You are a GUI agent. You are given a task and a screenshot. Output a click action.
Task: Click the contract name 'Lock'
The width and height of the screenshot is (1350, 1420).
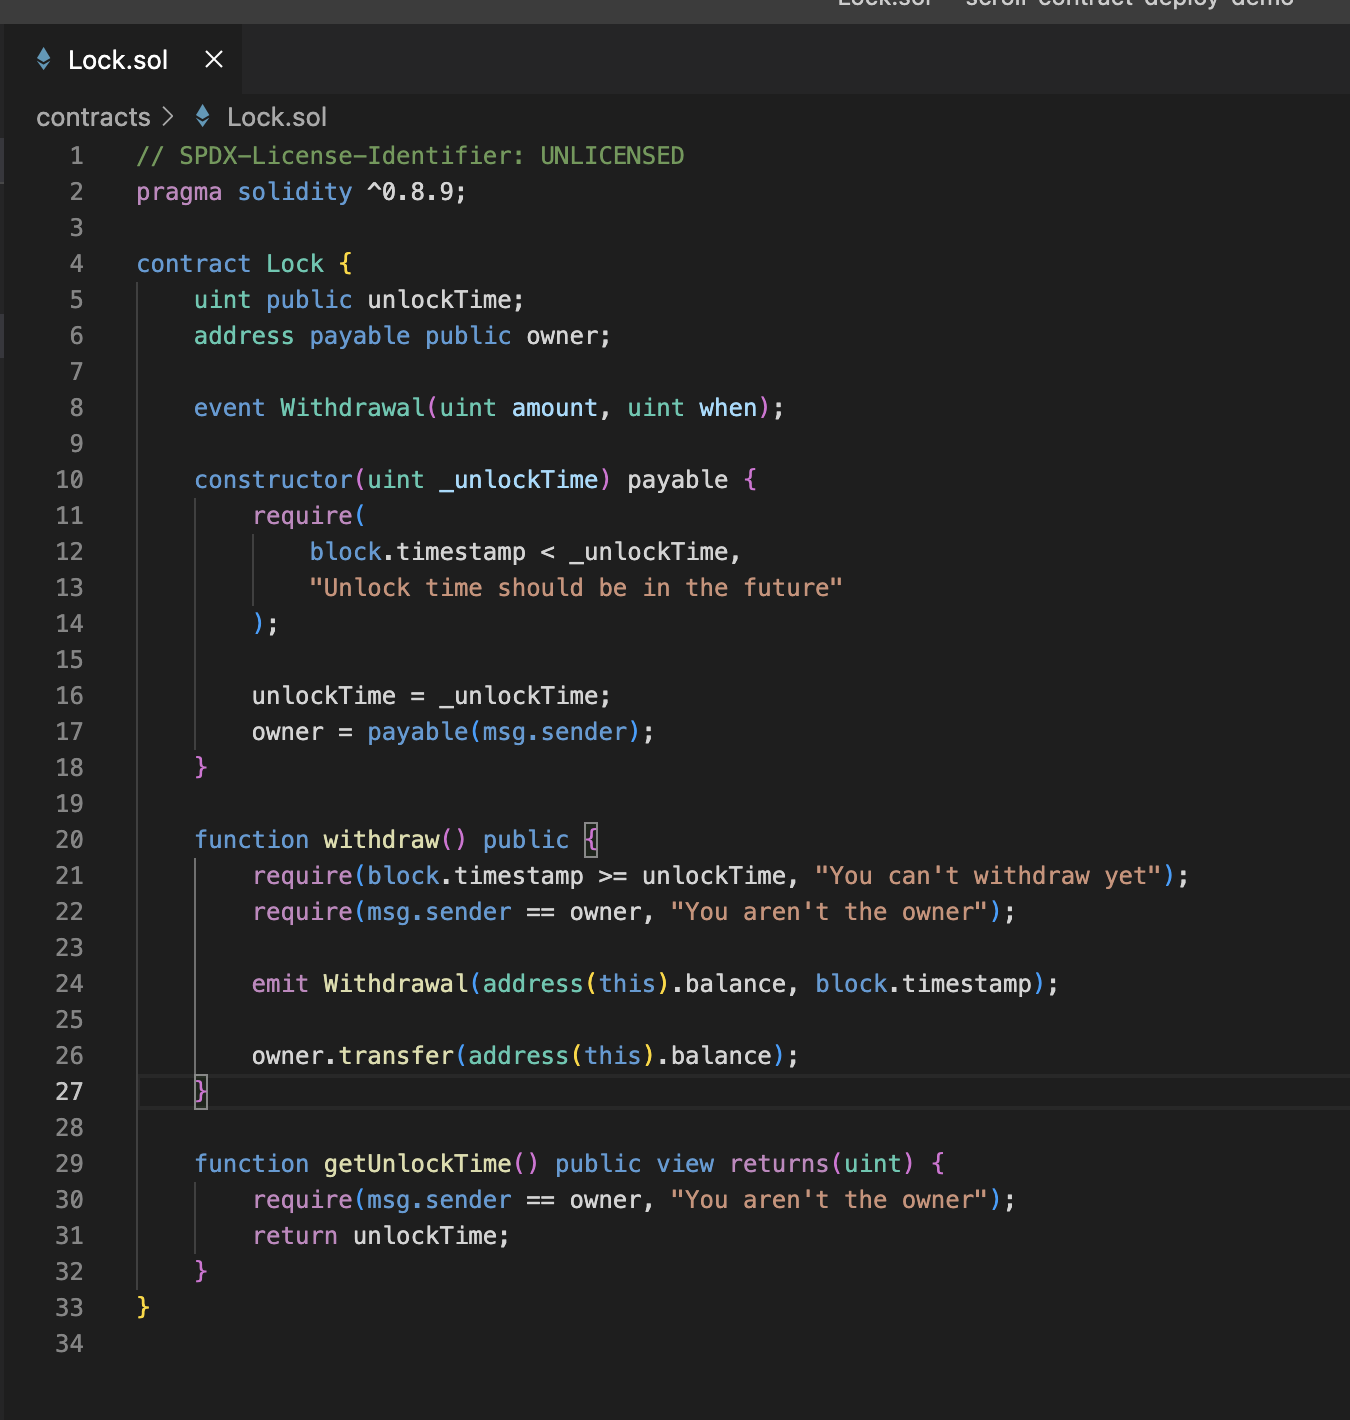pos(295,264)
